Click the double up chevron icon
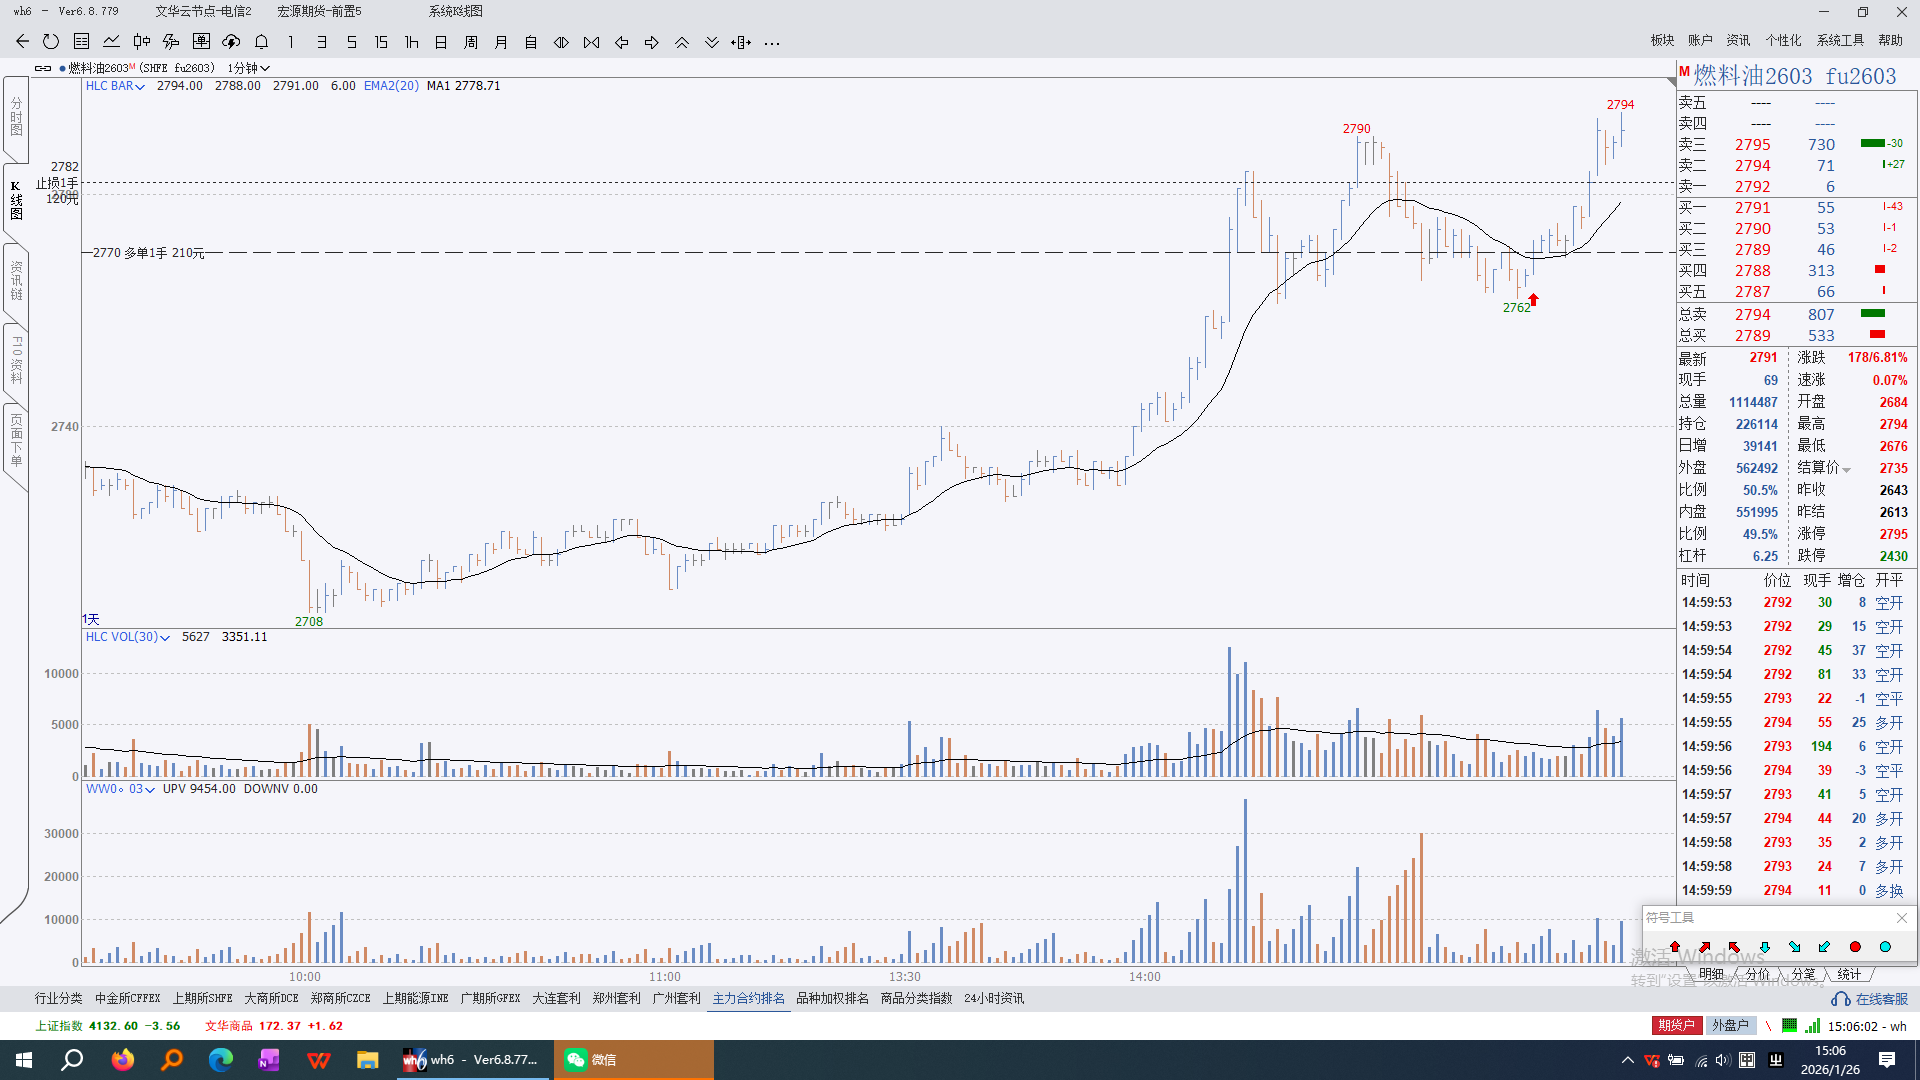Image resolution: width=1920 pixels, height=1080 pixels. (681, 42)
